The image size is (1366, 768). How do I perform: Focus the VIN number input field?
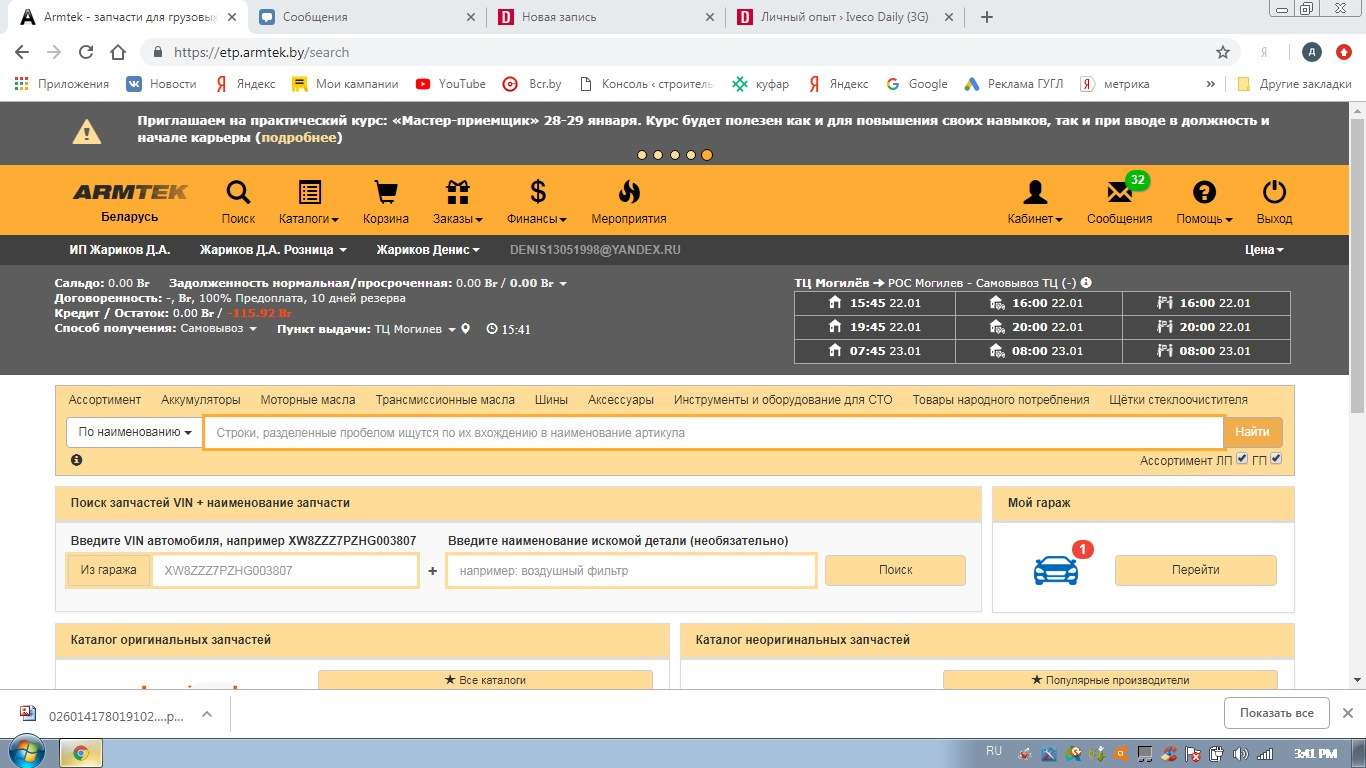click(x=285, y=570)
